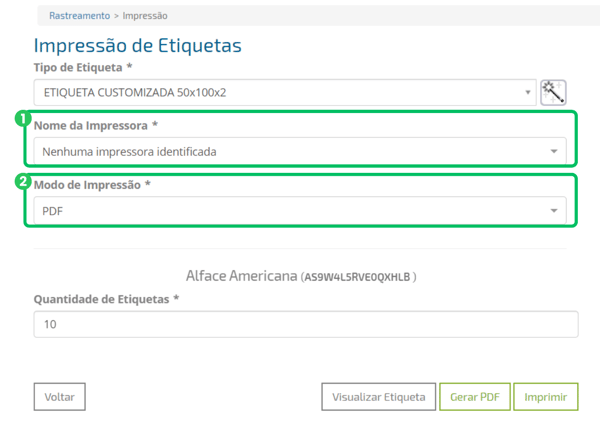Click the PDF print mode field
This screenshot has width=600, height=422.
[300, 210]
